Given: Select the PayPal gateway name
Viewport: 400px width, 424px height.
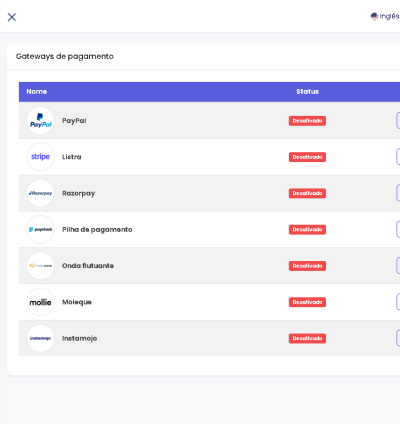Looking at the screenshot, I should click(74, 121).
